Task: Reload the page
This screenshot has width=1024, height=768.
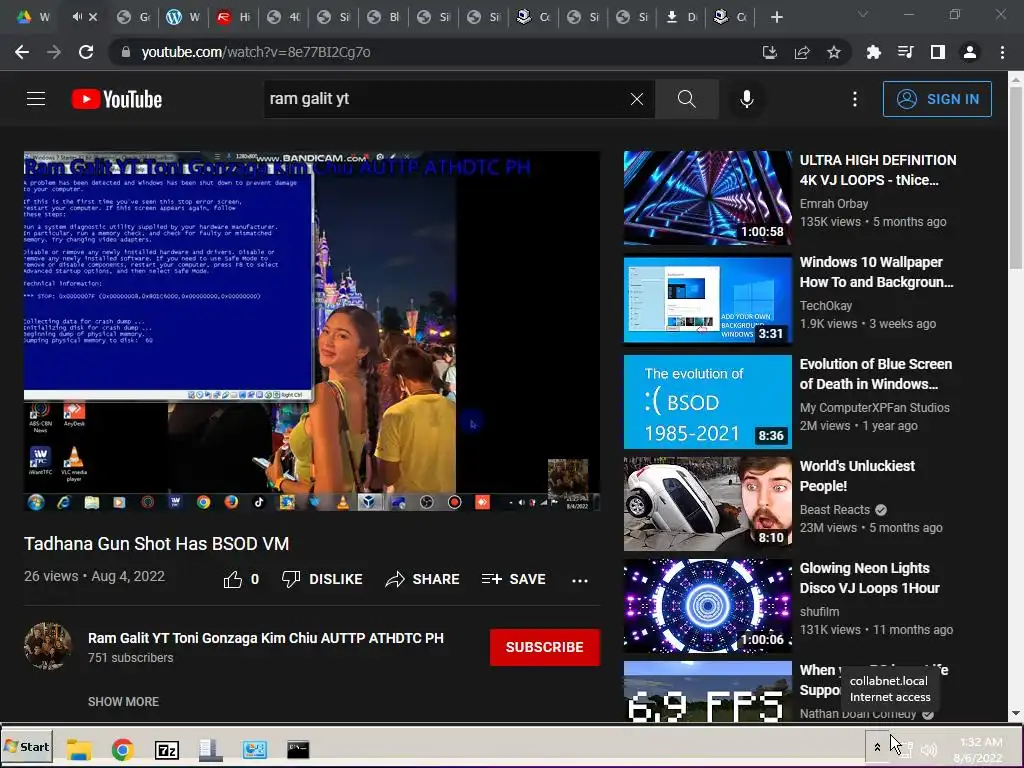Action: click(86, 52)
